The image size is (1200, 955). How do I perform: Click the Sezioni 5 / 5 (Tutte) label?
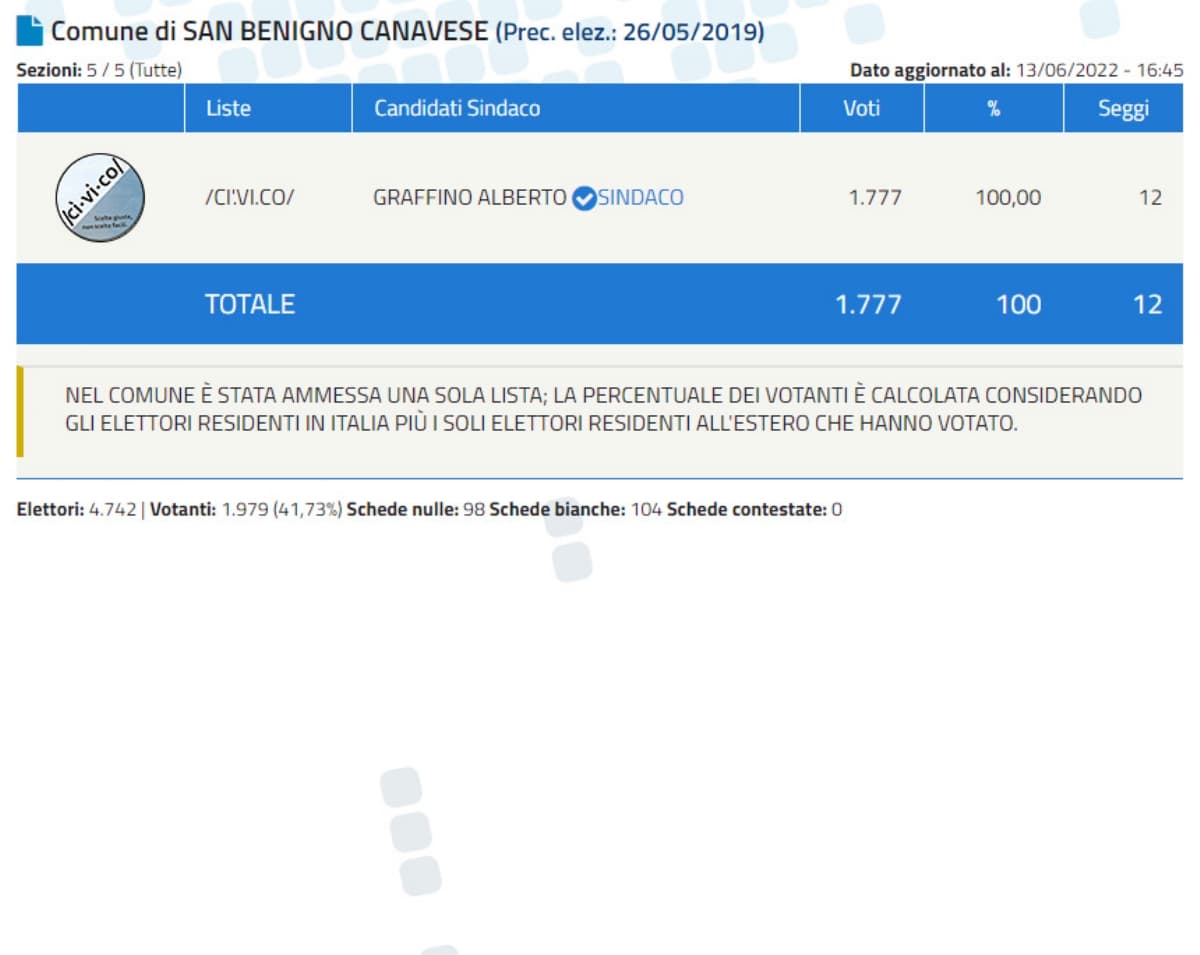[99, 71]
